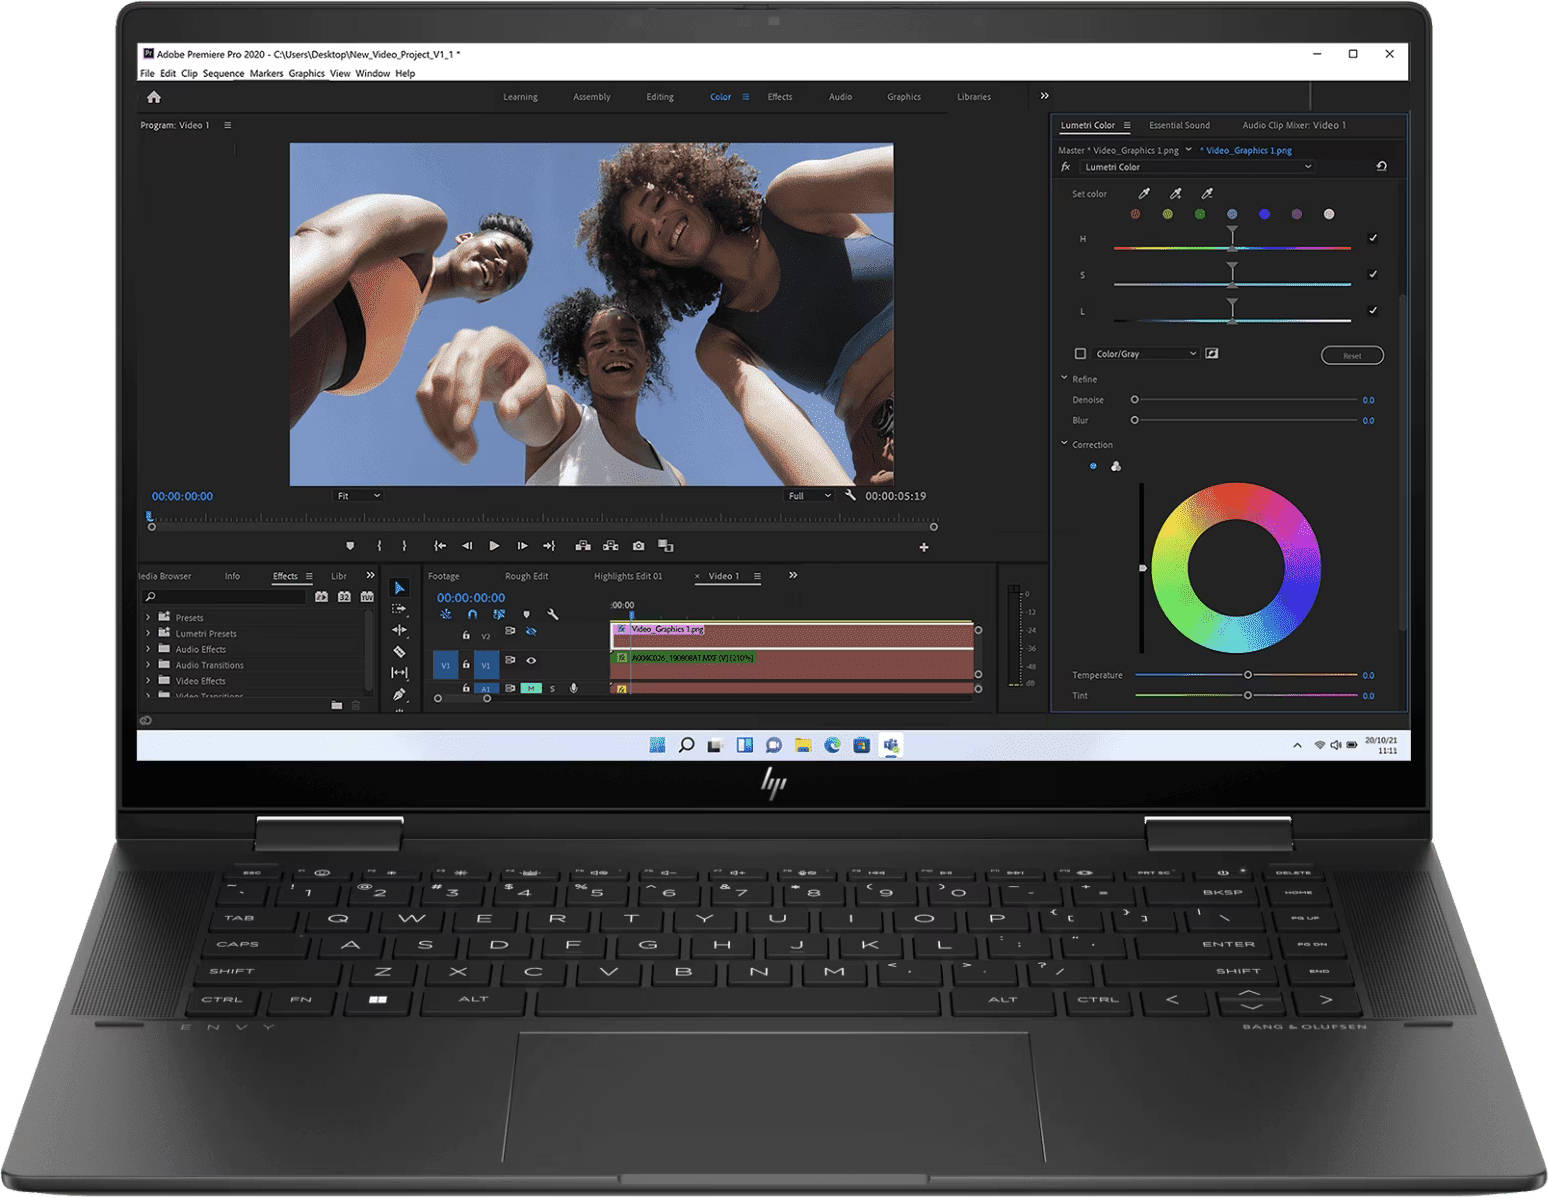
Task: Expand the Audio Effects folder
Action: 148,649
